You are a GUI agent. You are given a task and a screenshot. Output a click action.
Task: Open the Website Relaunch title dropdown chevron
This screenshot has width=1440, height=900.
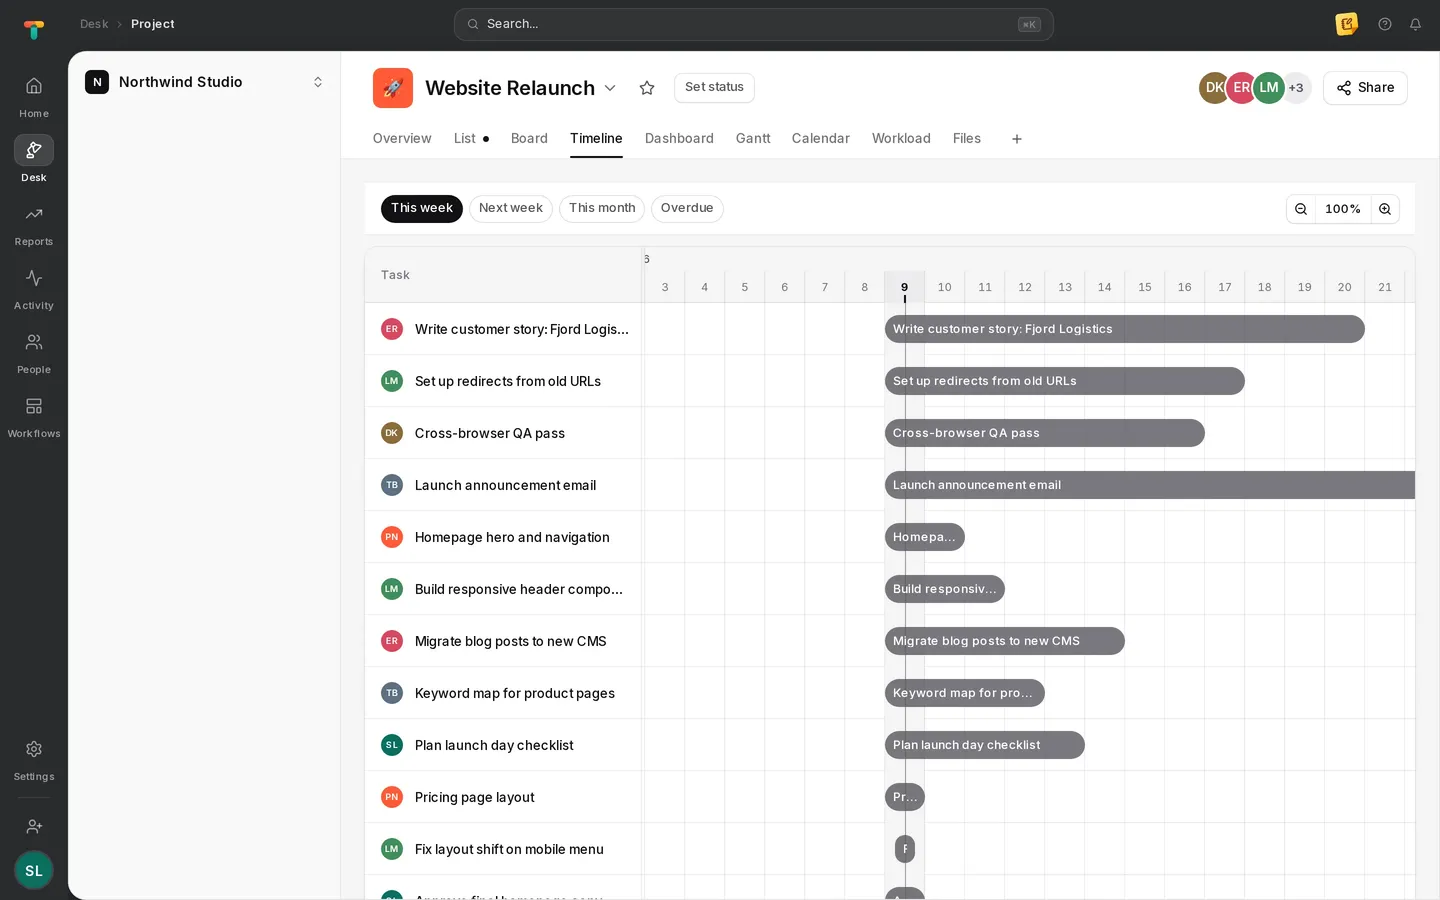click(x=610, y=88)
